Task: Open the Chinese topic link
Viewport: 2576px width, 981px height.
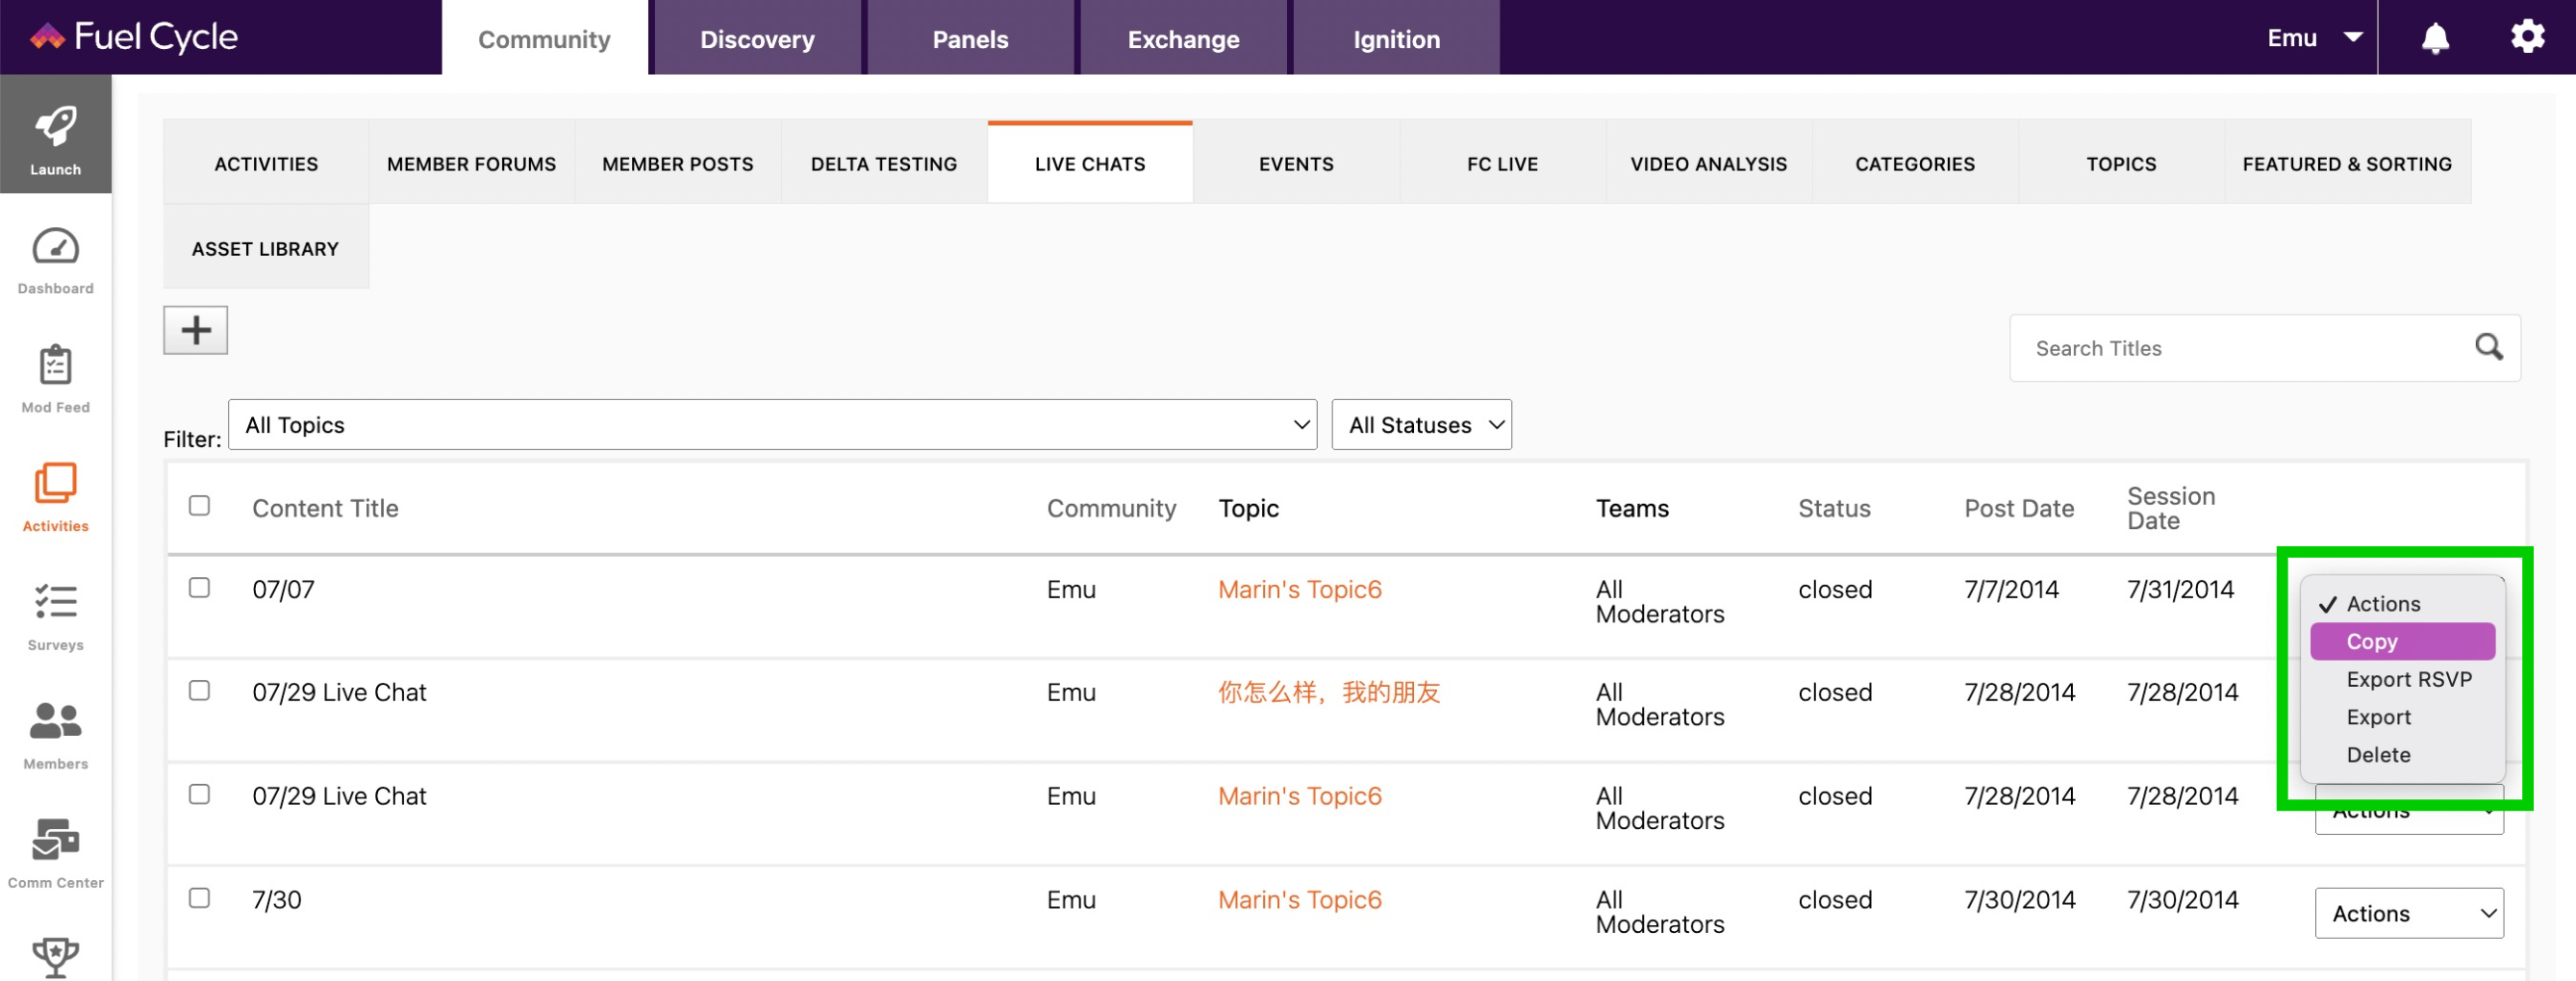Action: (1329, 692)
